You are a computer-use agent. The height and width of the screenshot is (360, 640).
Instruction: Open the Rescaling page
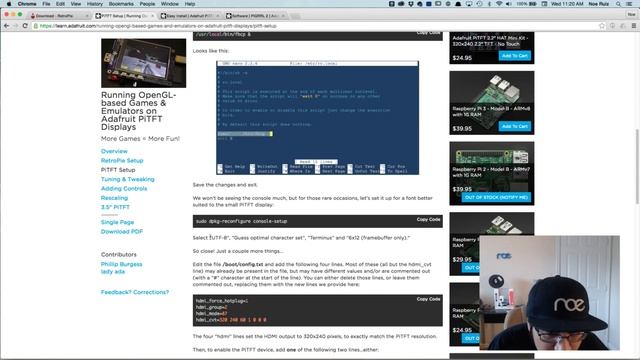[x=114, y=198]
